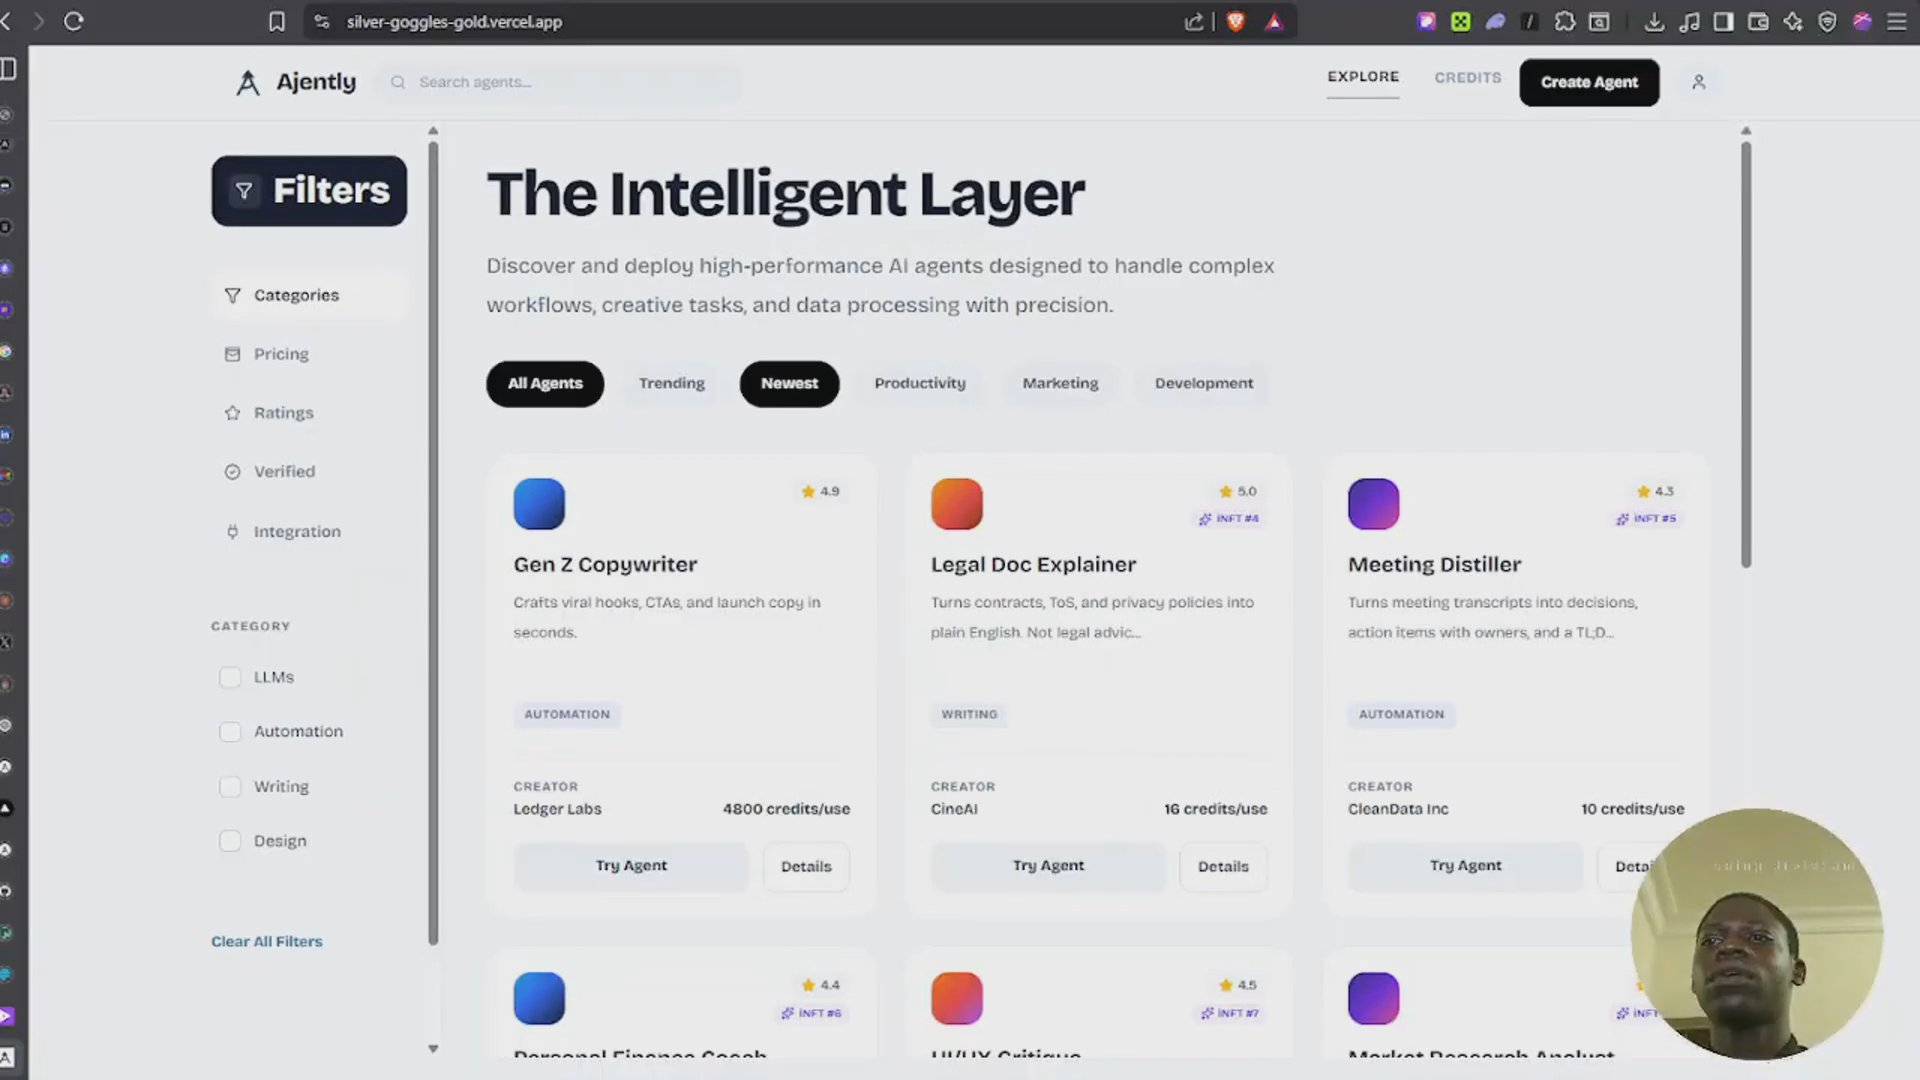Click the filters sidebar scrollbar down arrow
The image size is (1920, 1080).
pos(433,1049)
